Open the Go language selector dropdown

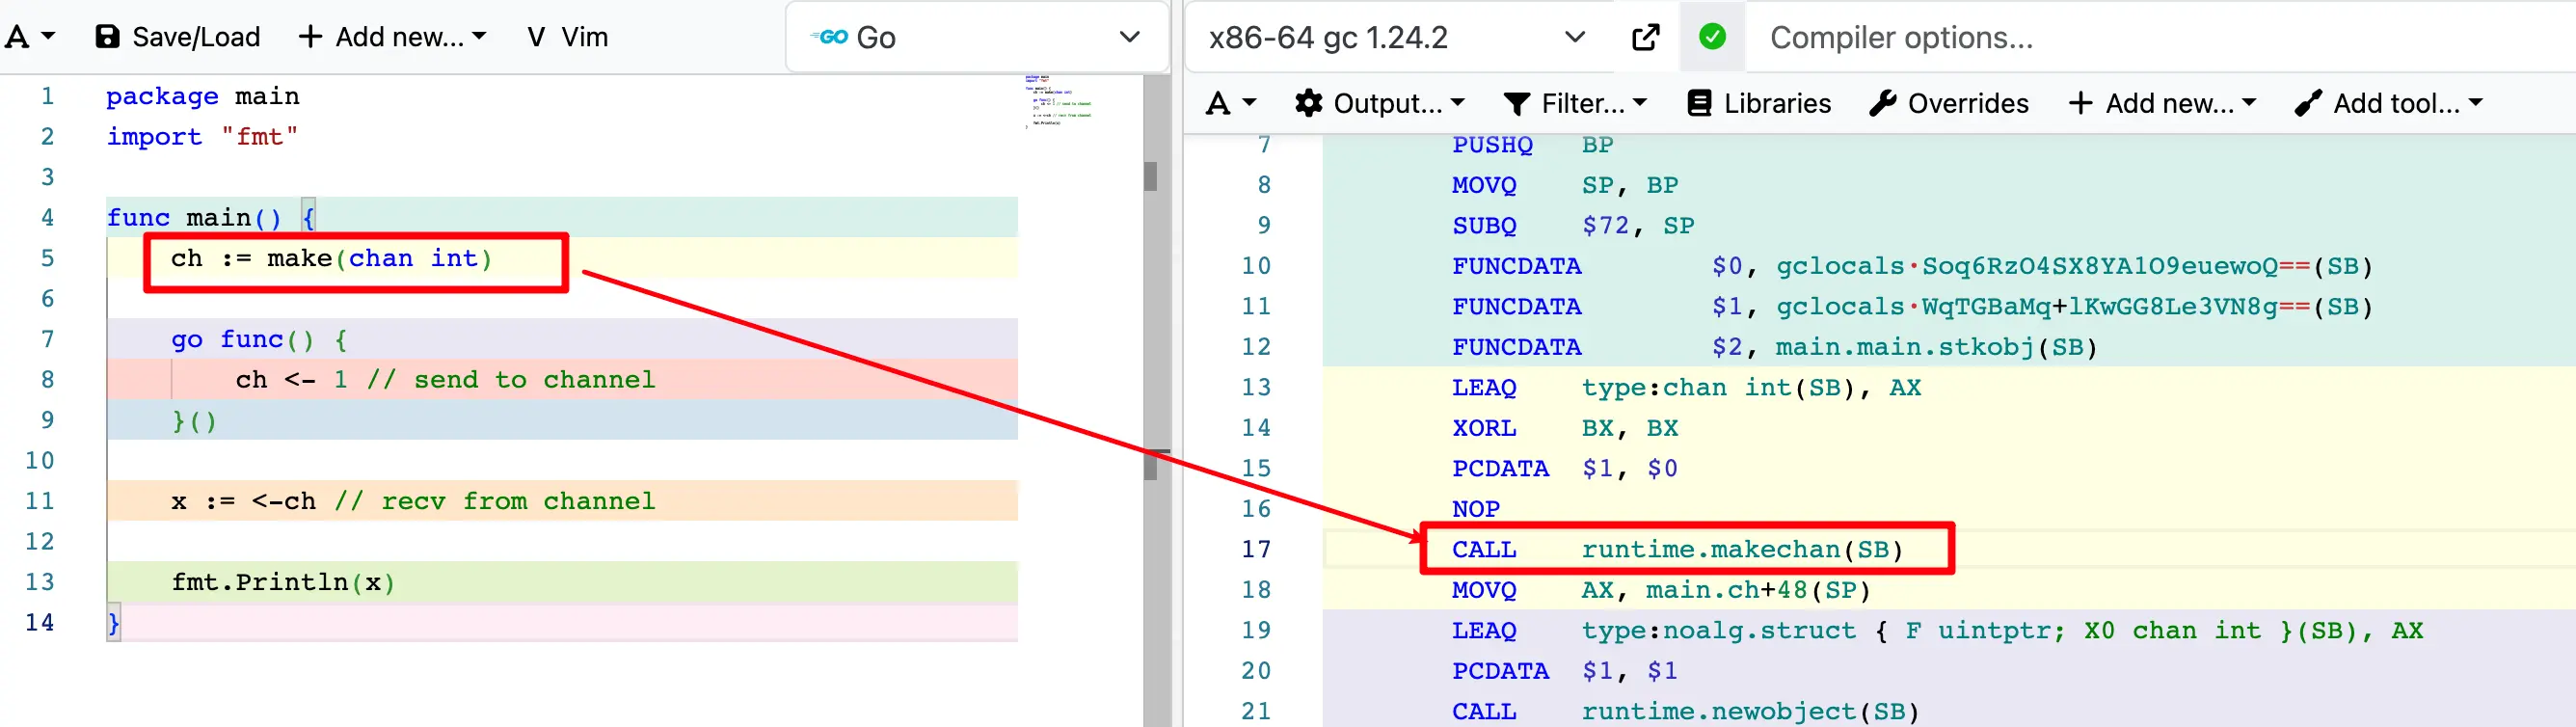click(x=976, y=37)
